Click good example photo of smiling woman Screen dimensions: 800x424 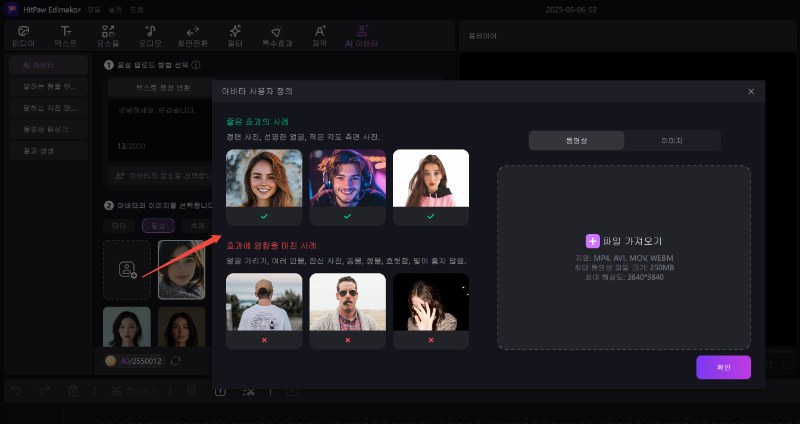click(x=264, y=178)
